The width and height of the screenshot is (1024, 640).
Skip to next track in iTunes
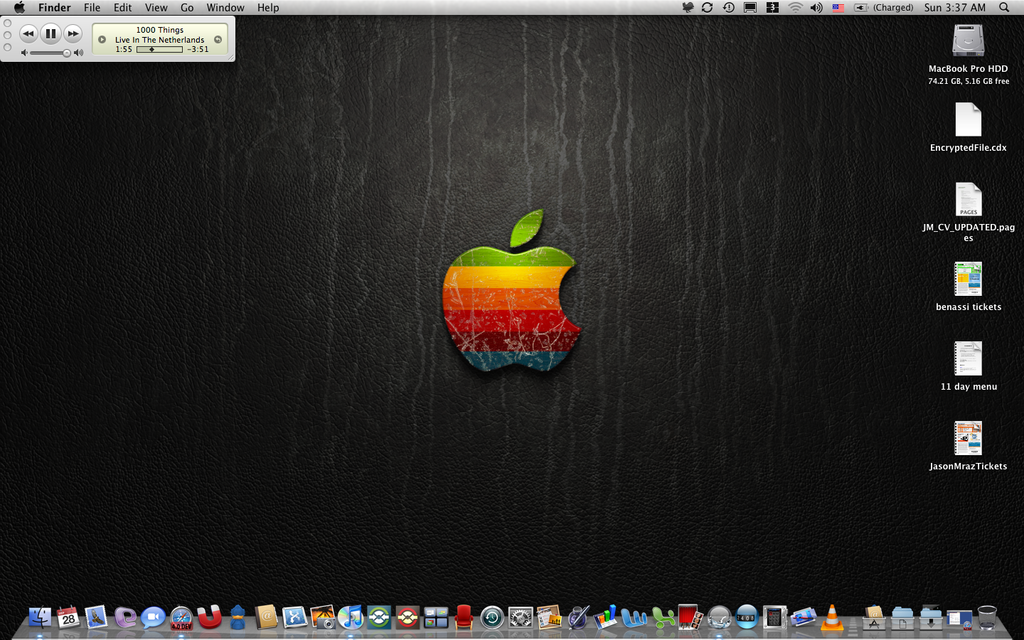(x=72, y=33)
